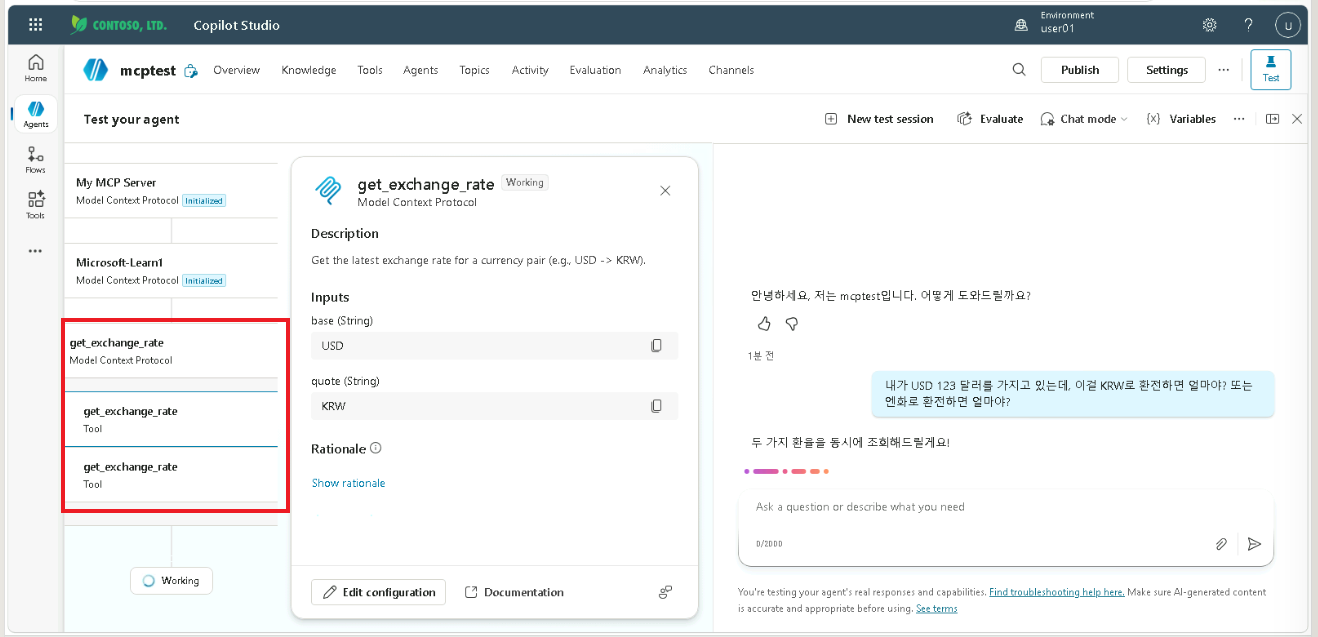Click the Test your agent heading
This screenshot has width=1318, height=637.
(132, 119)
